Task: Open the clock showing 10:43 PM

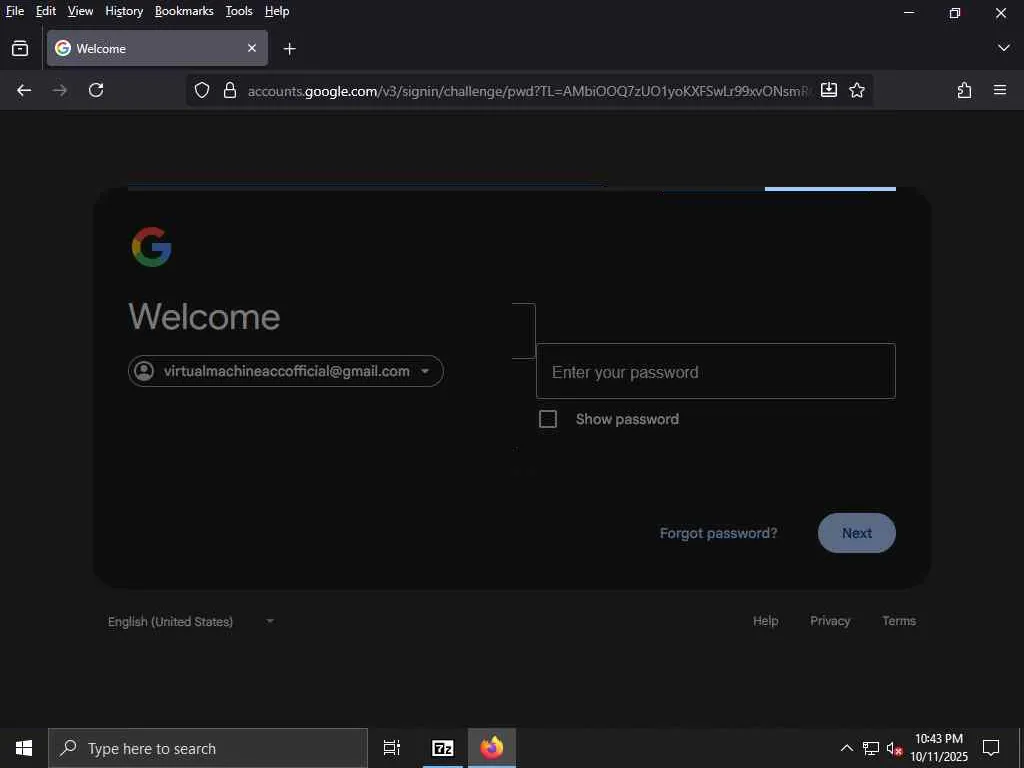Action: coord(939,748)
